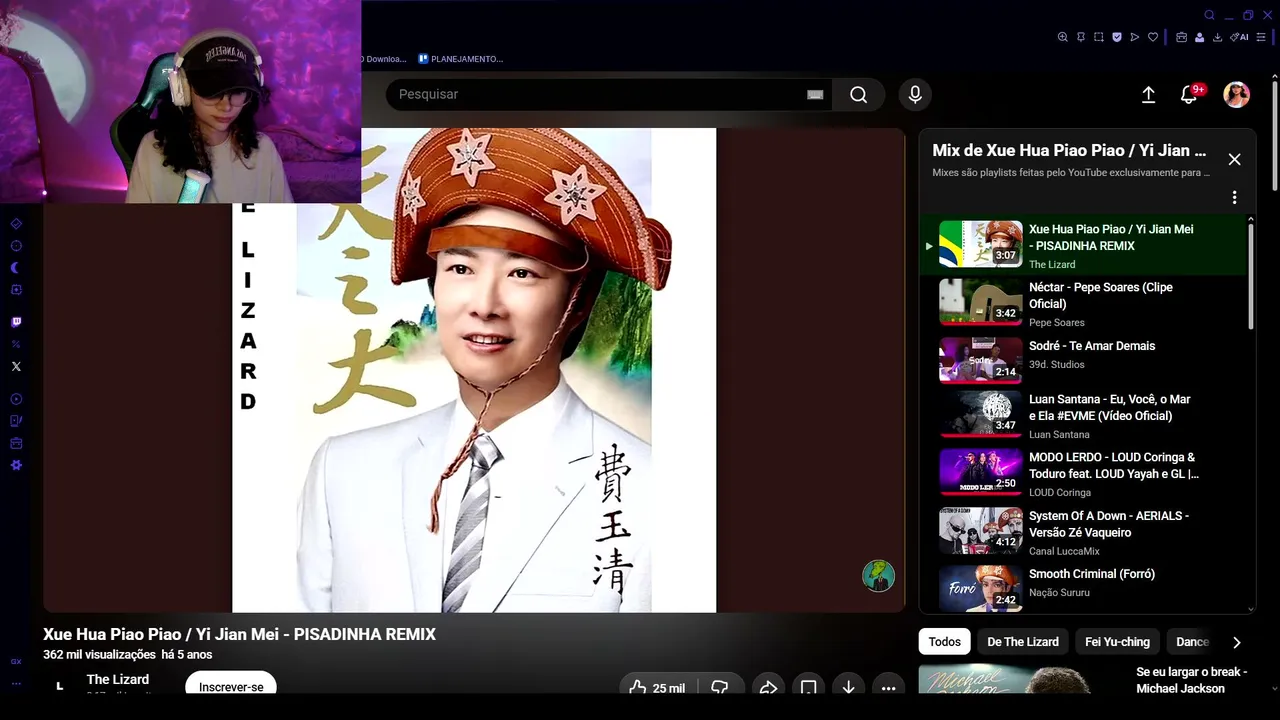This screenshot has width=1280, height=720.
Task: Click the channel watermark on the video
Action: point(878,576)
